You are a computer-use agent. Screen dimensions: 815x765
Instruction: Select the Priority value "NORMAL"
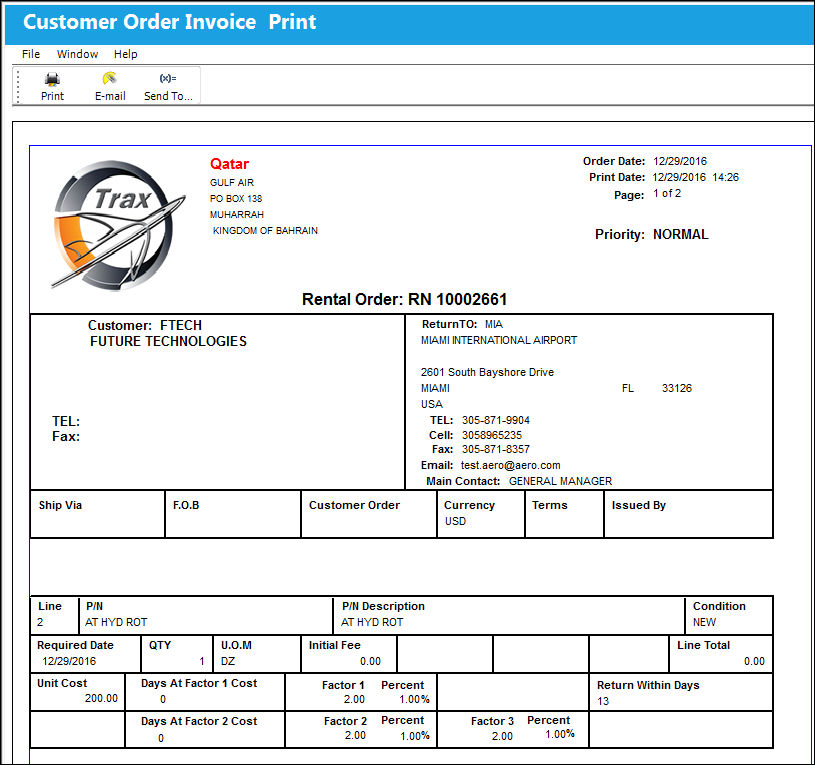(680, 234)
